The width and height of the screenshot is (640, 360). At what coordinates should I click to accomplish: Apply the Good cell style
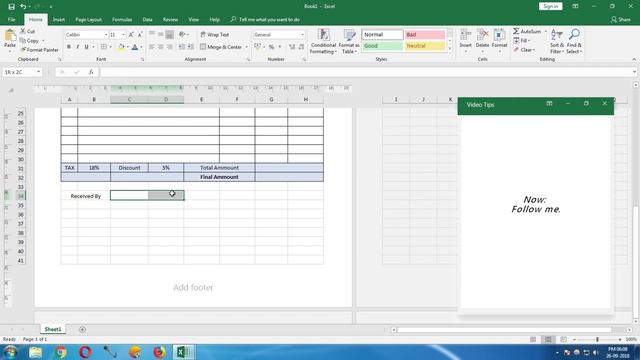[382, 46]
